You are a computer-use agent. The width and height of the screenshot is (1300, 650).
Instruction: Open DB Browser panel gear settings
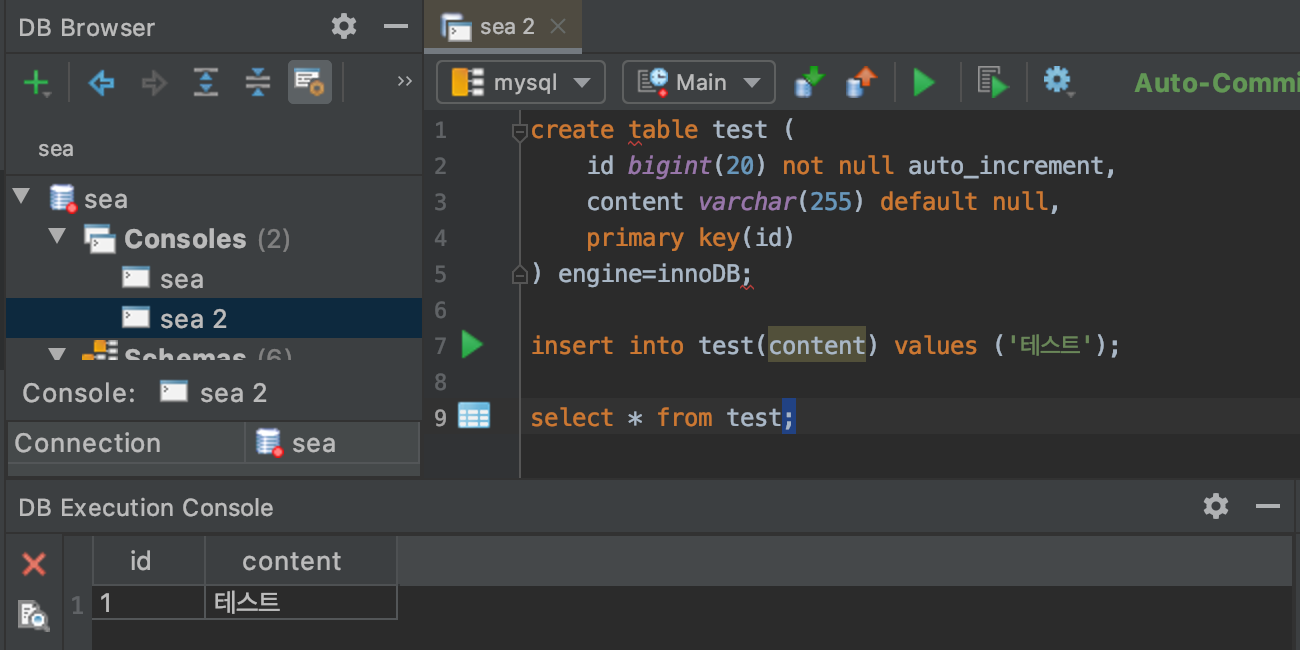click(344, 27)
